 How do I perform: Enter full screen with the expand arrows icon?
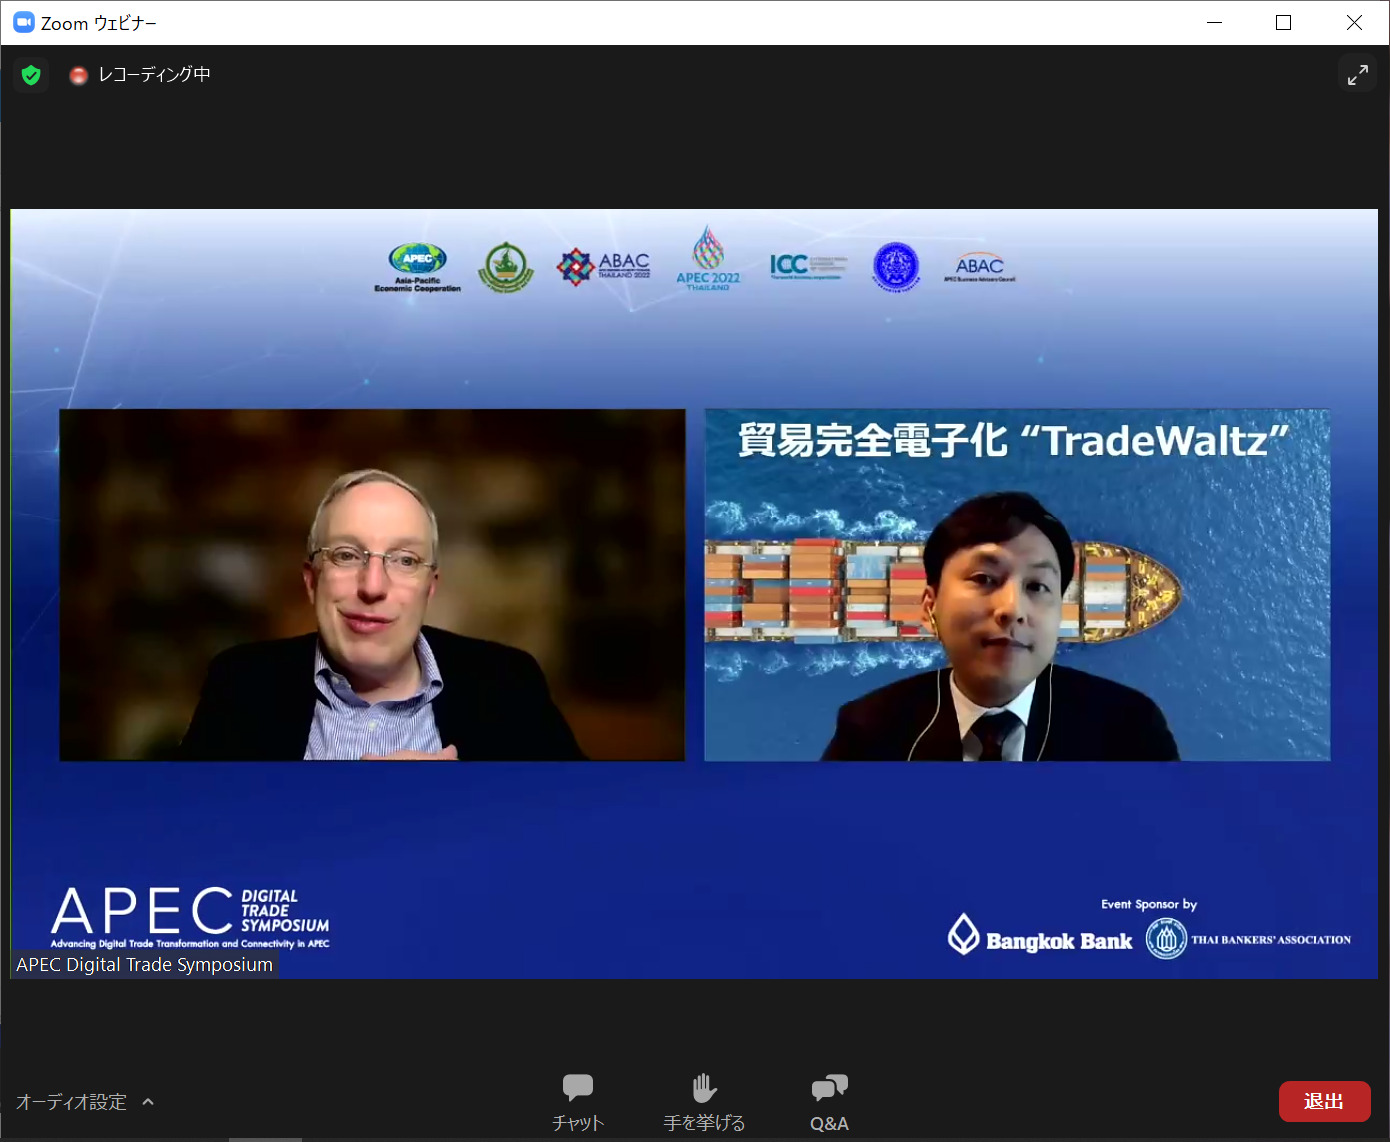1357,75
